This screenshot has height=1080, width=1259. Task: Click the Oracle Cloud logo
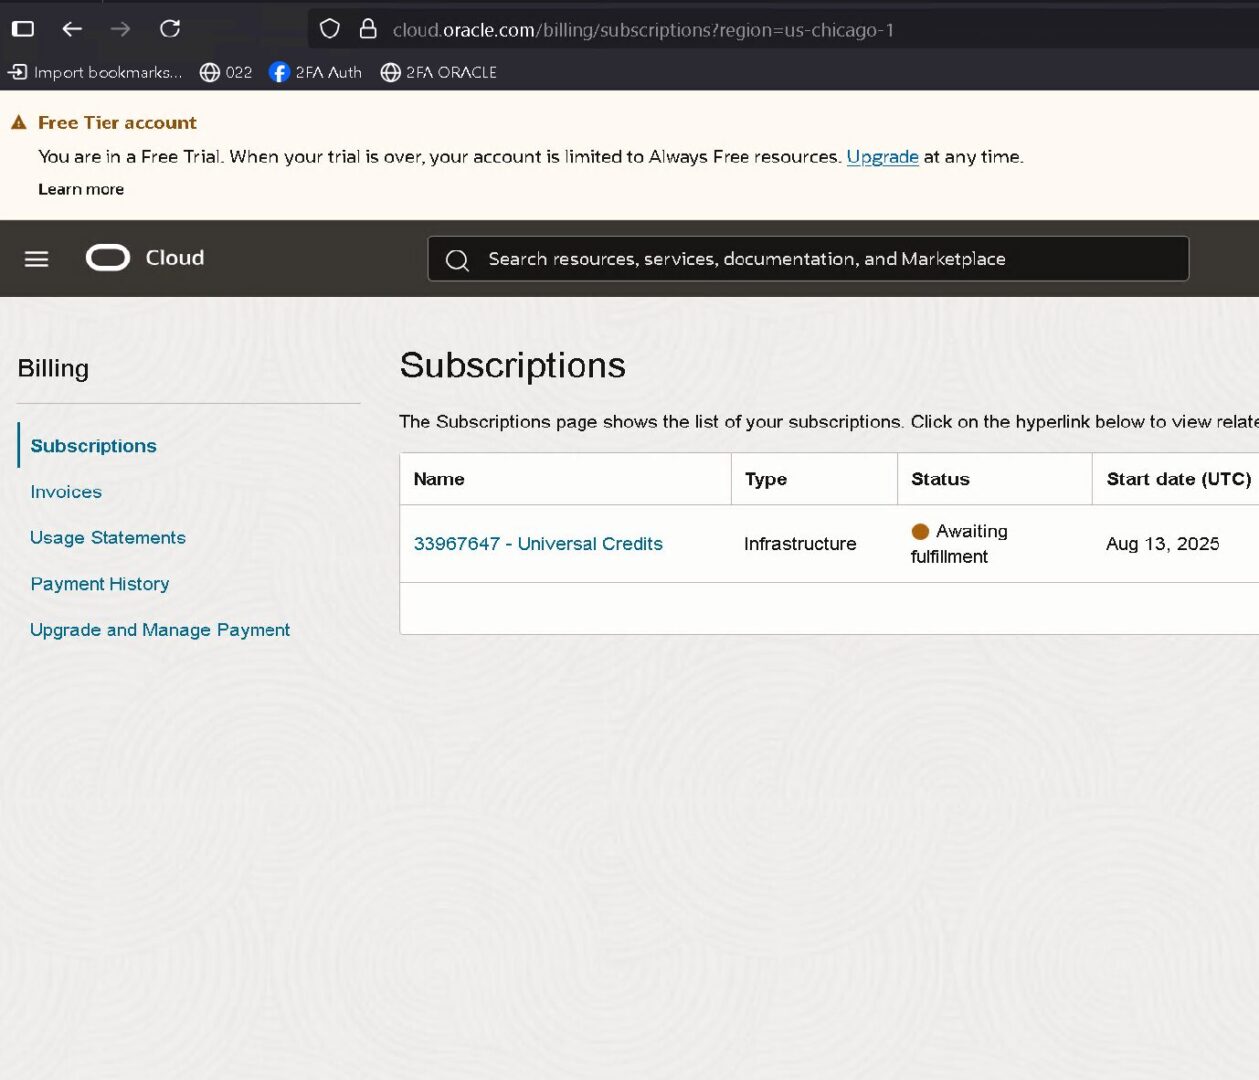point(108,258)
